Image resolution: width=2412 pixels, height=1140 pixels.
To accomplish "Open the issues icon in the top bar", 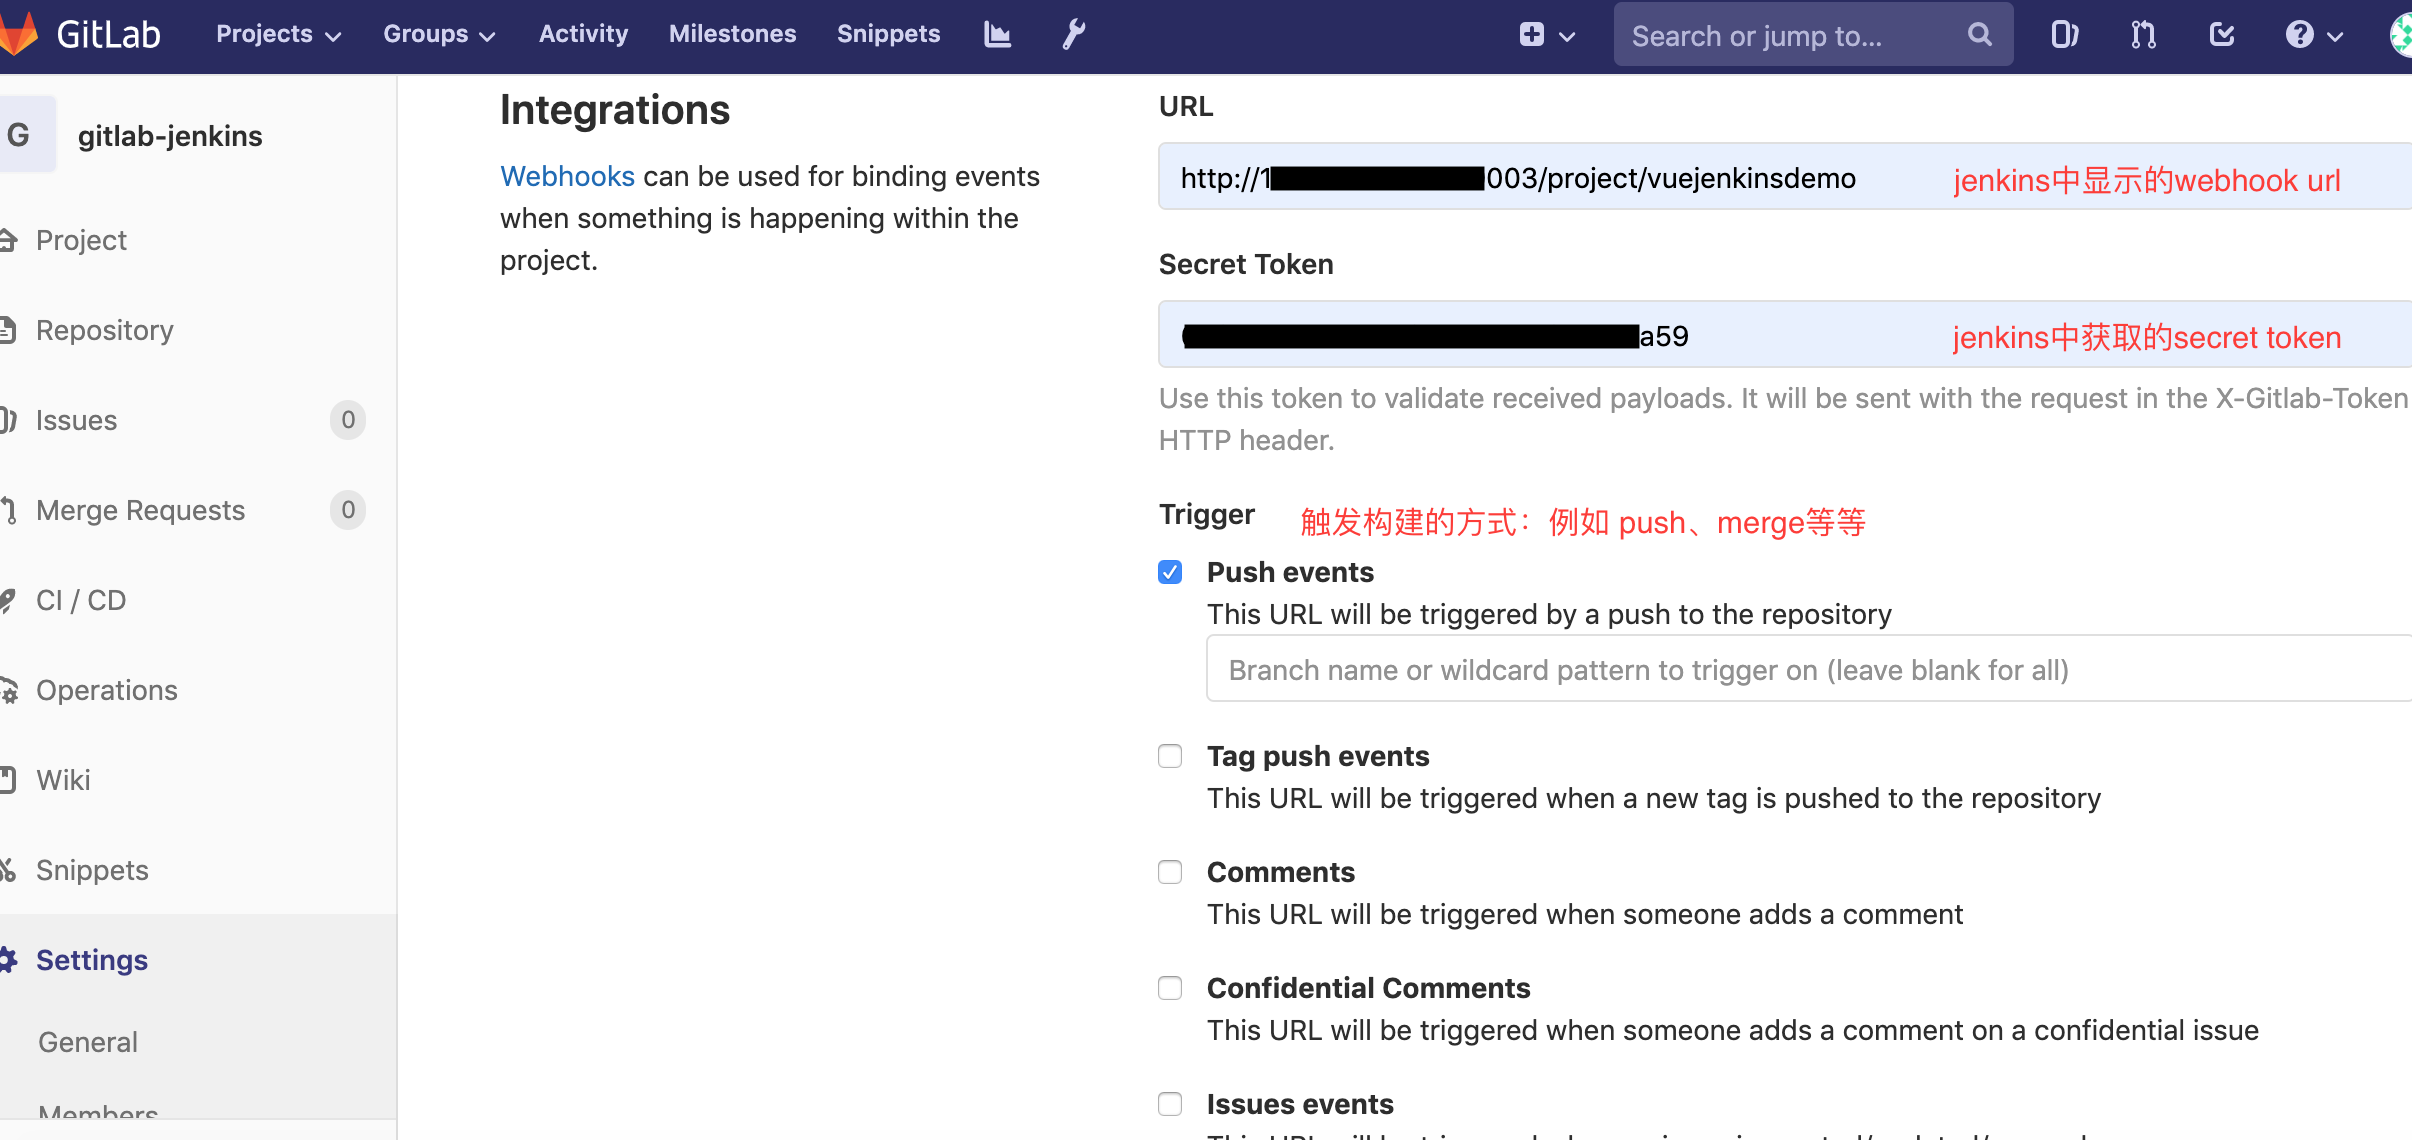I will coord(2064,33).
